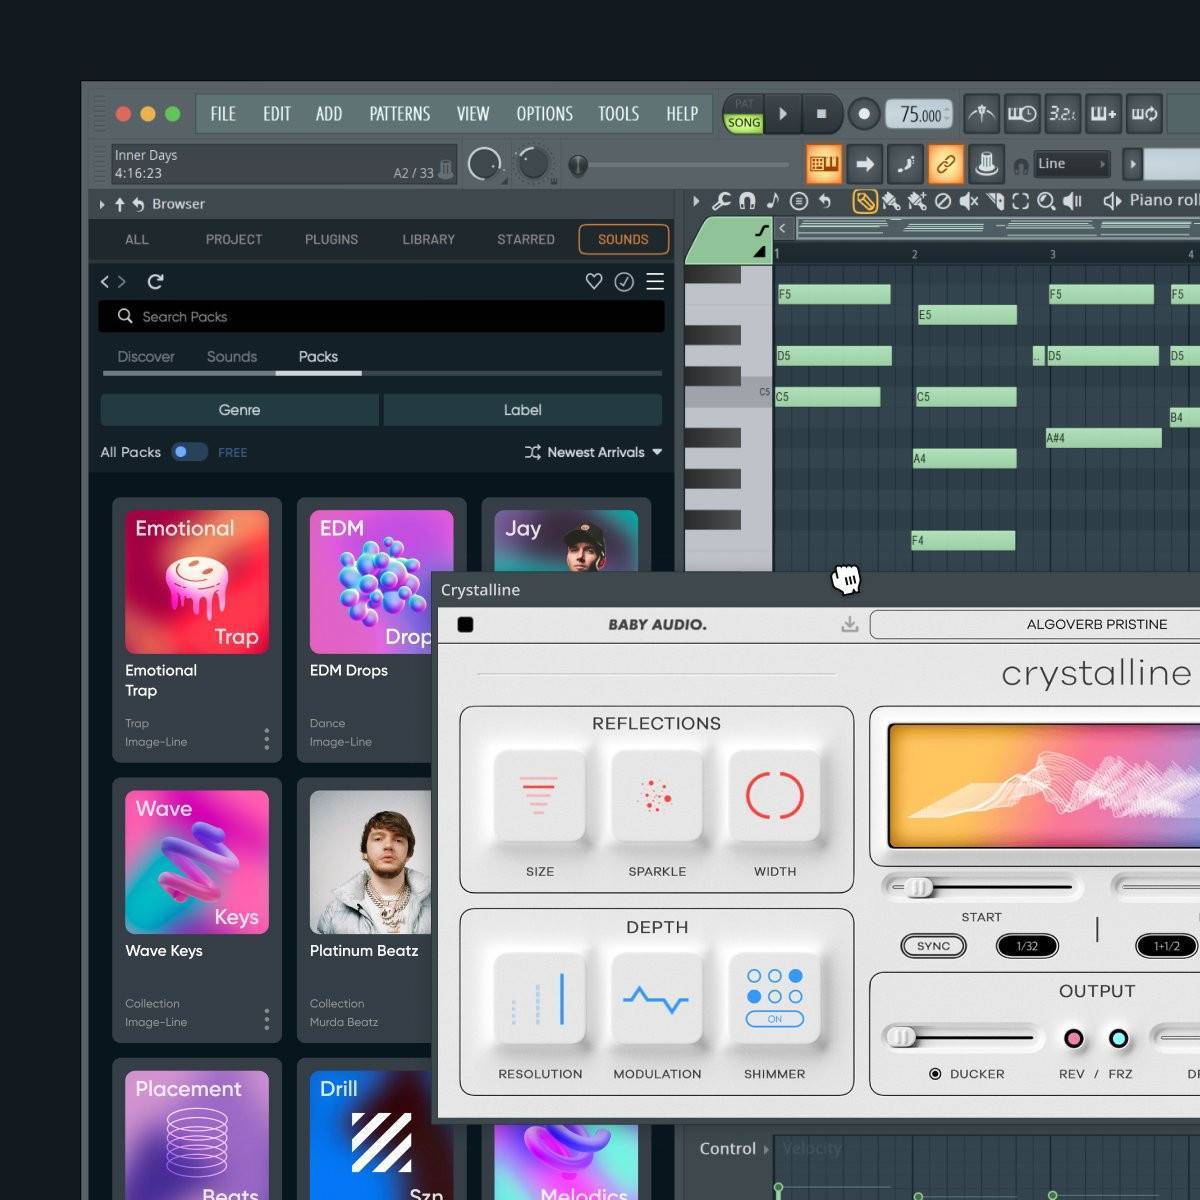Screen dimensions: 1200x1200
Task: Click the metronome icon in the top toolbar
Action: point(981,114)
